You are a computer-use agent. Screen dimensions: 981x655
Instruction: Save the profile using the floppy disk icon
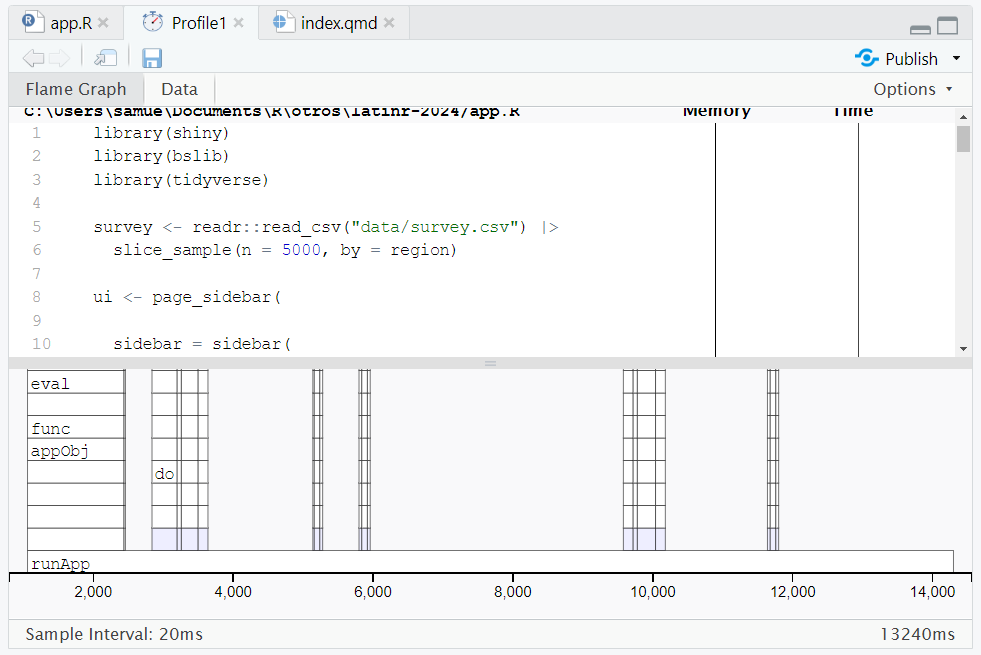coord(152,58)
